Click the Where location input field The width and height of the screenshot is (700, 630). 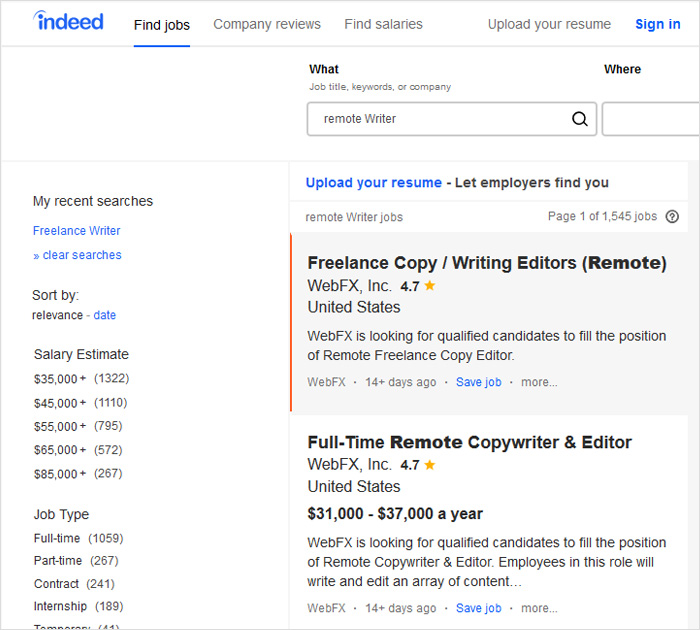tap(650, 119)
